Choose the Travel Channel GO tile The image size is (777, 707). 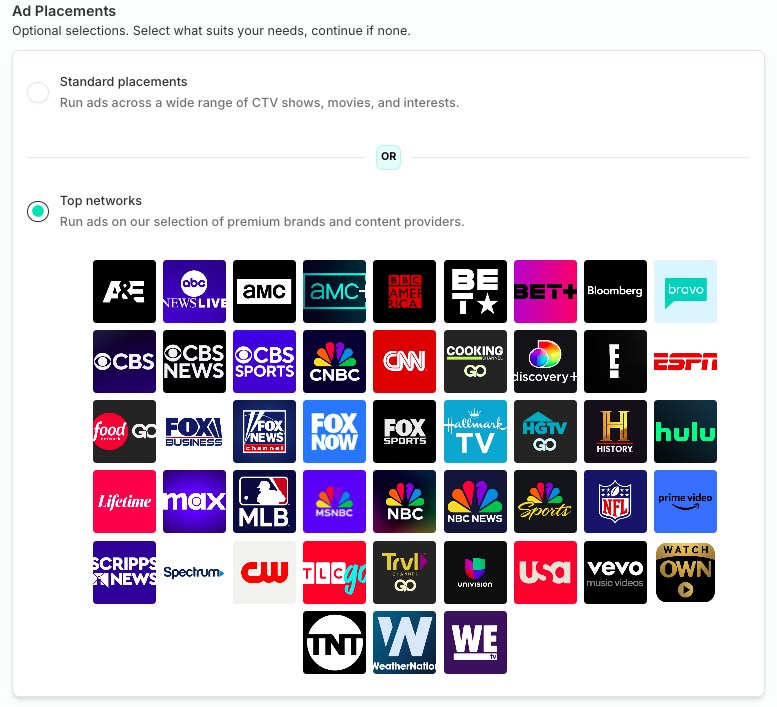tap(404, 573)
